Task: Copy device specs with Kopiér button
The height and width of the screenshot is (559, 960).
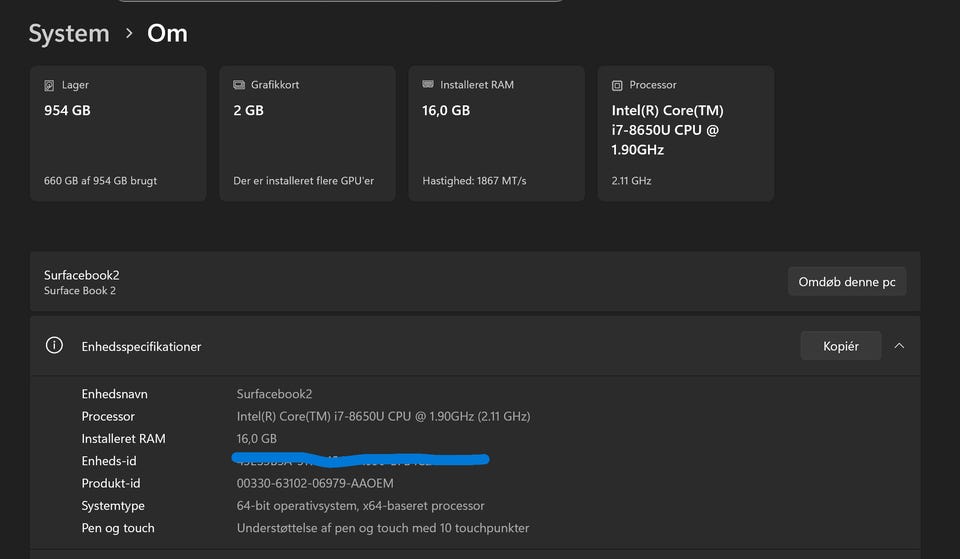Action: click(x=840, y=346)
